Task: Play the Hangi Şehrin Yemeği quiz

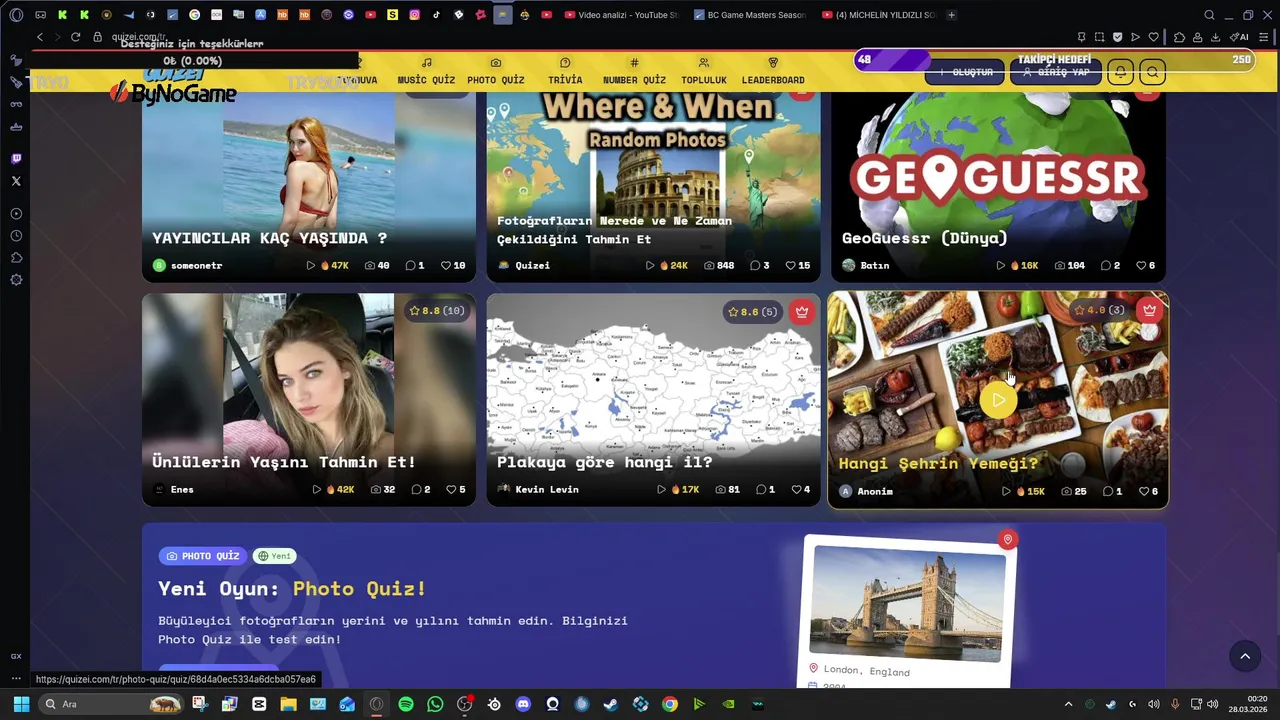Action: pyautogui.click(x=998, y=400)
